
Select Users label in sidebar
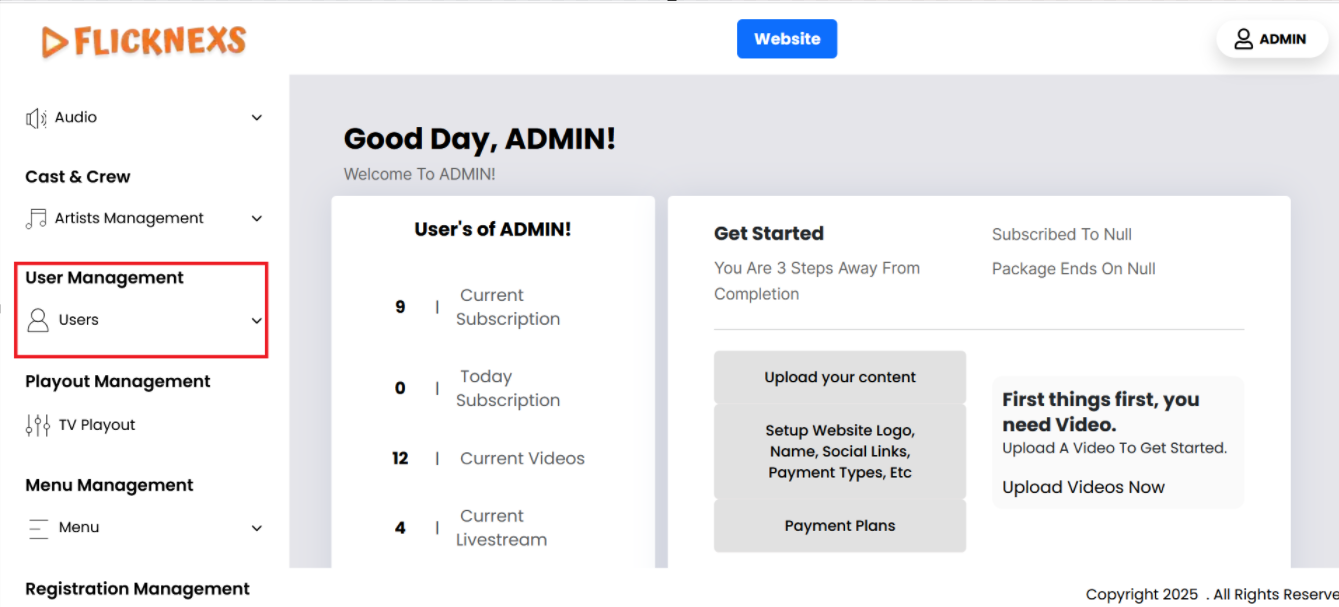click(79, 320)
